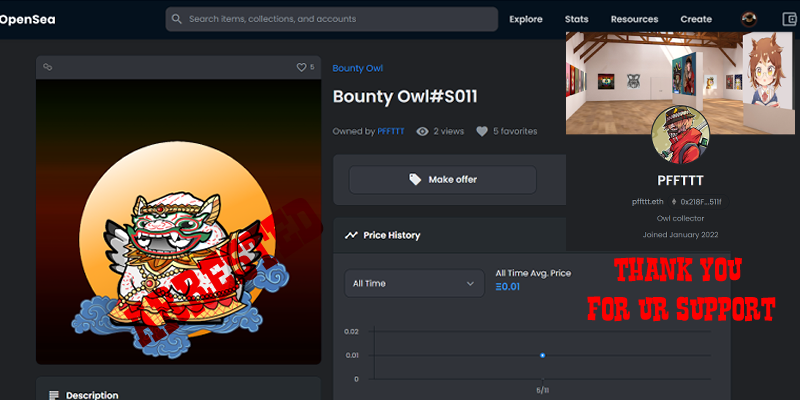The image size is (800, 400).
Task: Click the Ethereum icon beside address
Action: pyautogui.click(x=674, y=202)
